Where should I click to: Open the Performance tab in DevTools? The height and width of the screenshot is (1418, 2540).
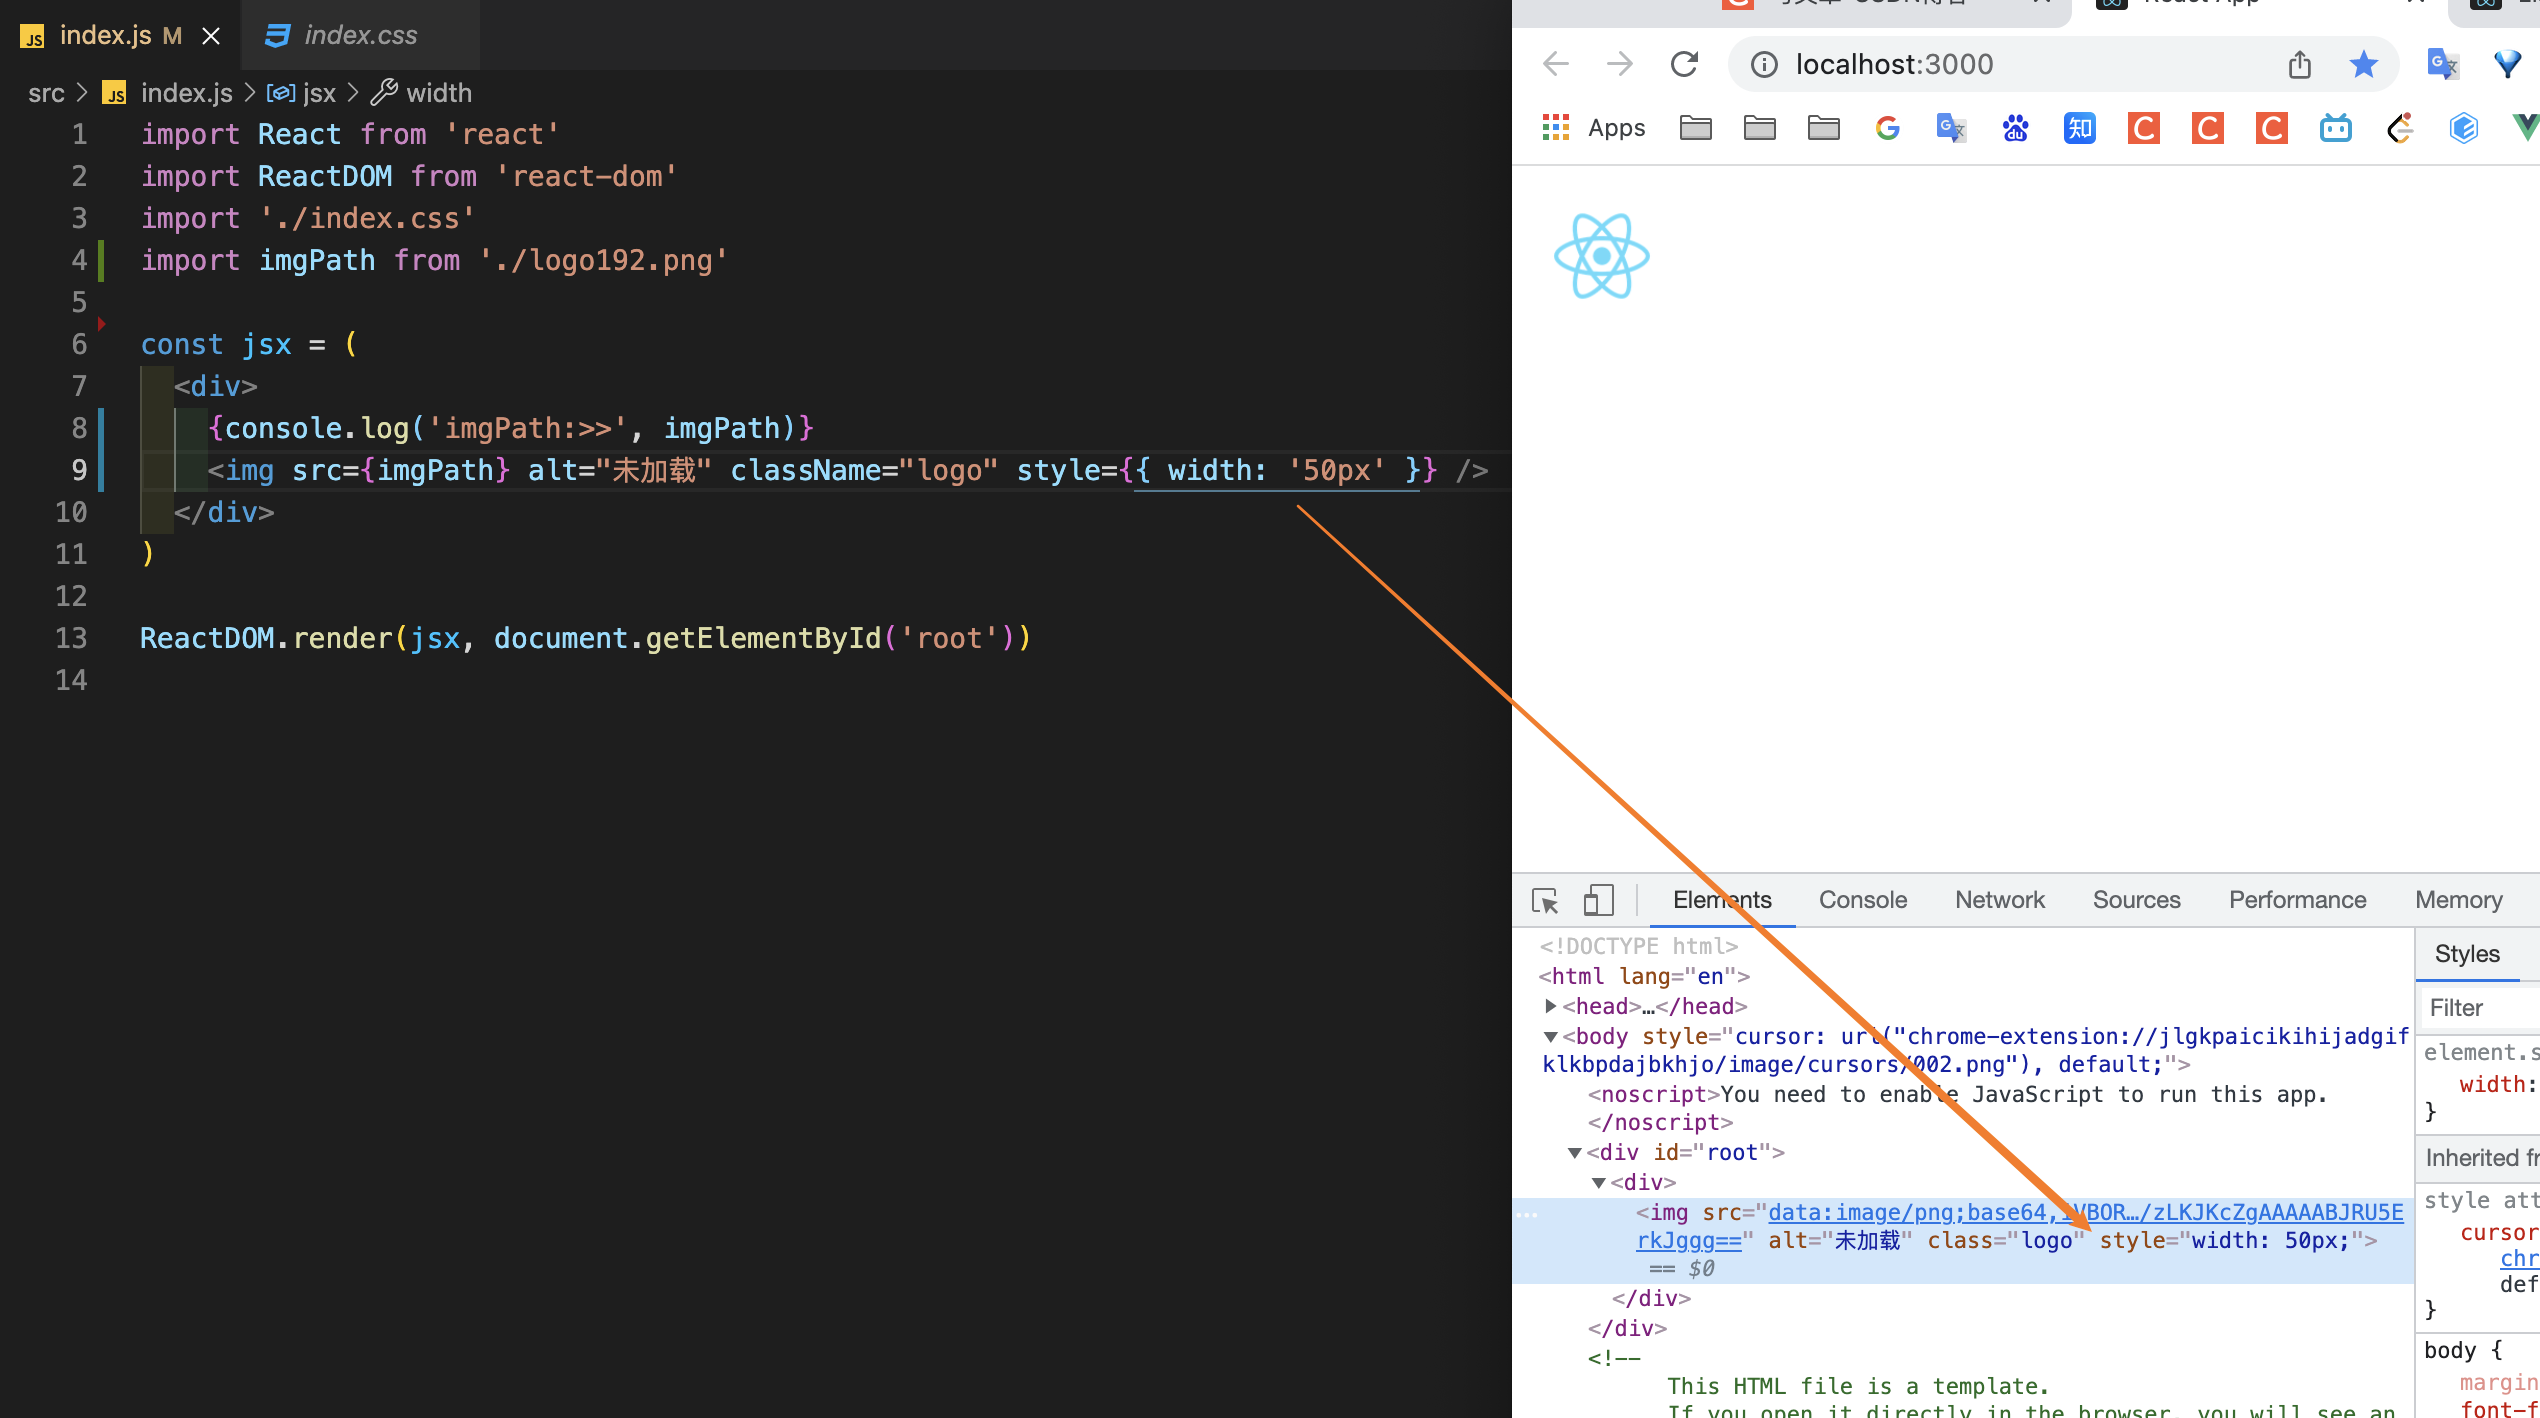tap(2298, 900)
